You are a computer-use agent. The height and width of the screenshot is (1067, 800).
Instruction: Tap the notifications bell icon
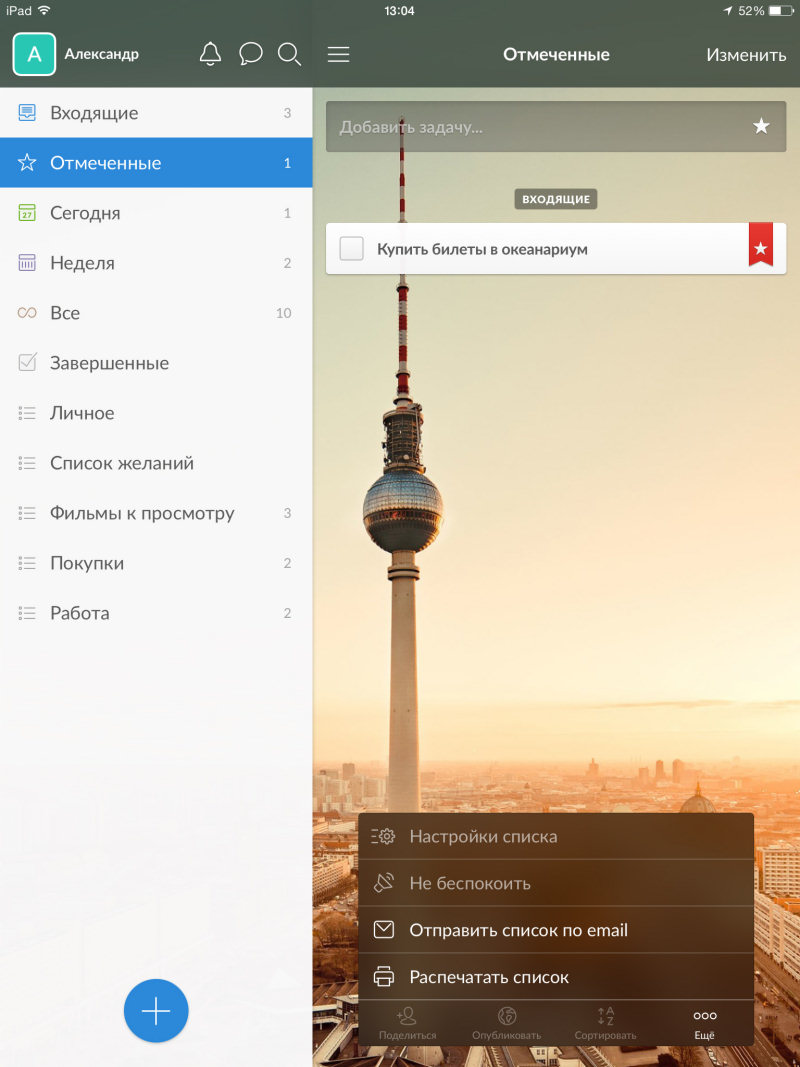coord(210,54)
